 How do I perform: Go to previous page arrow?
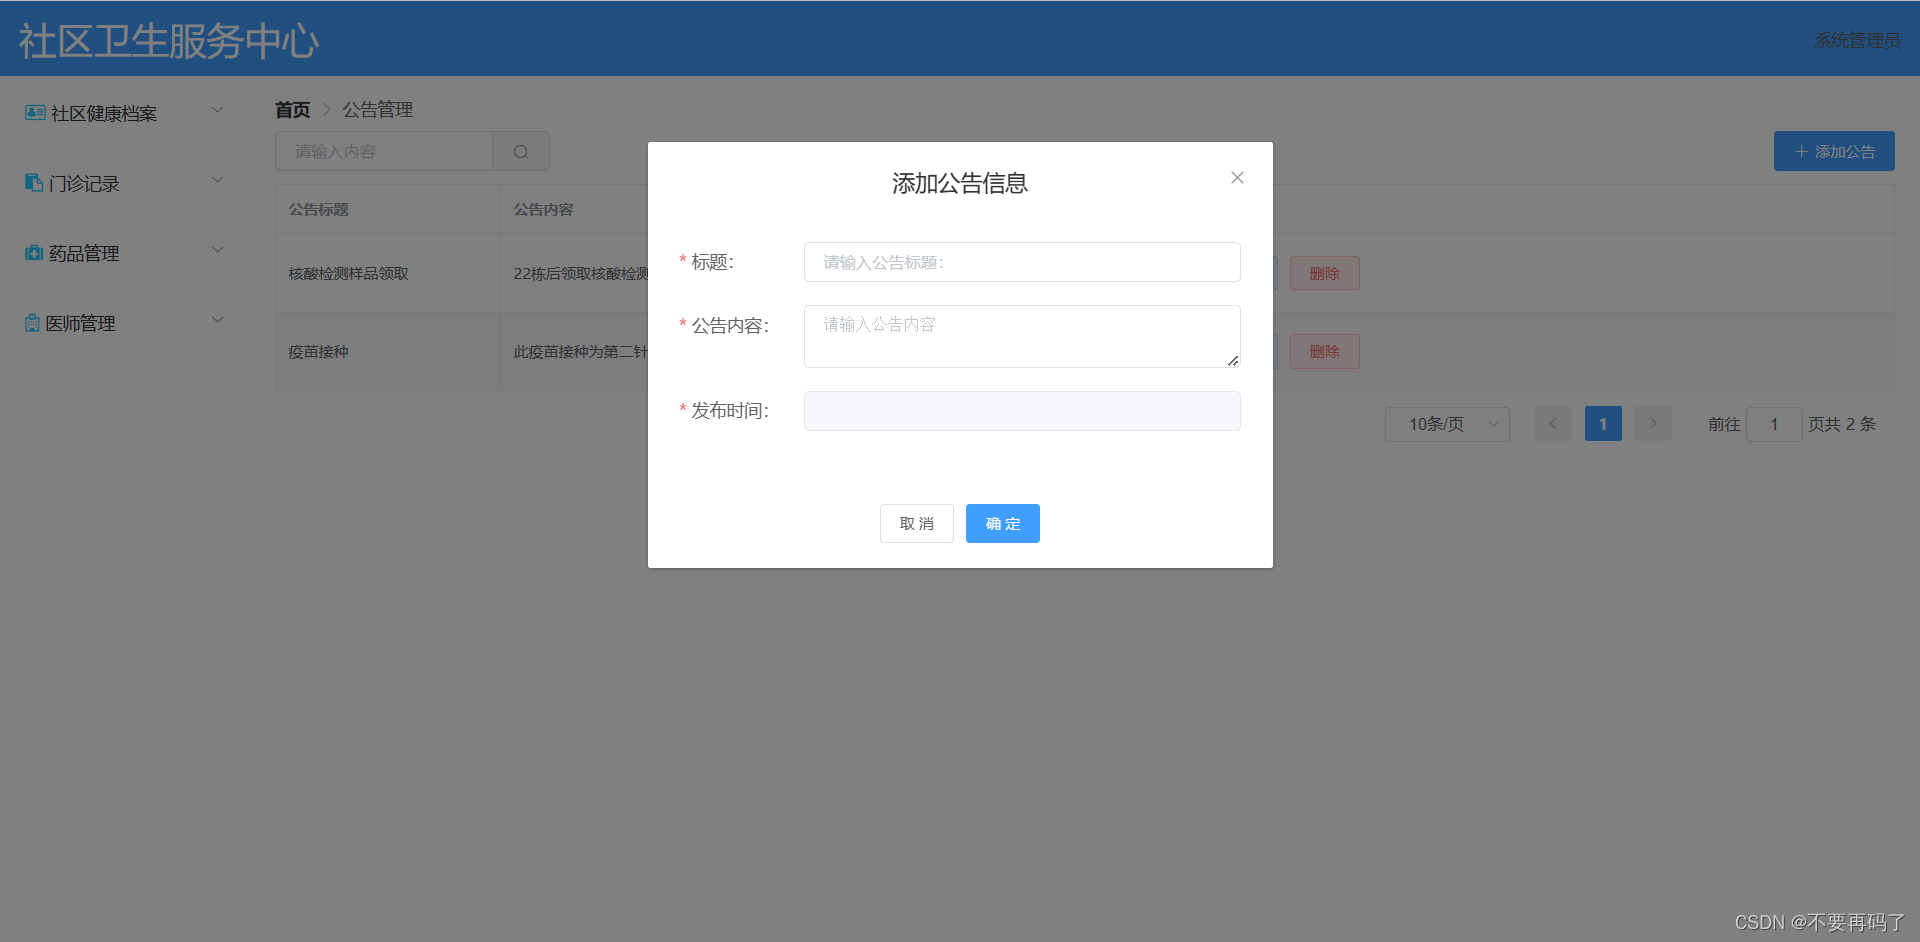1553,424
